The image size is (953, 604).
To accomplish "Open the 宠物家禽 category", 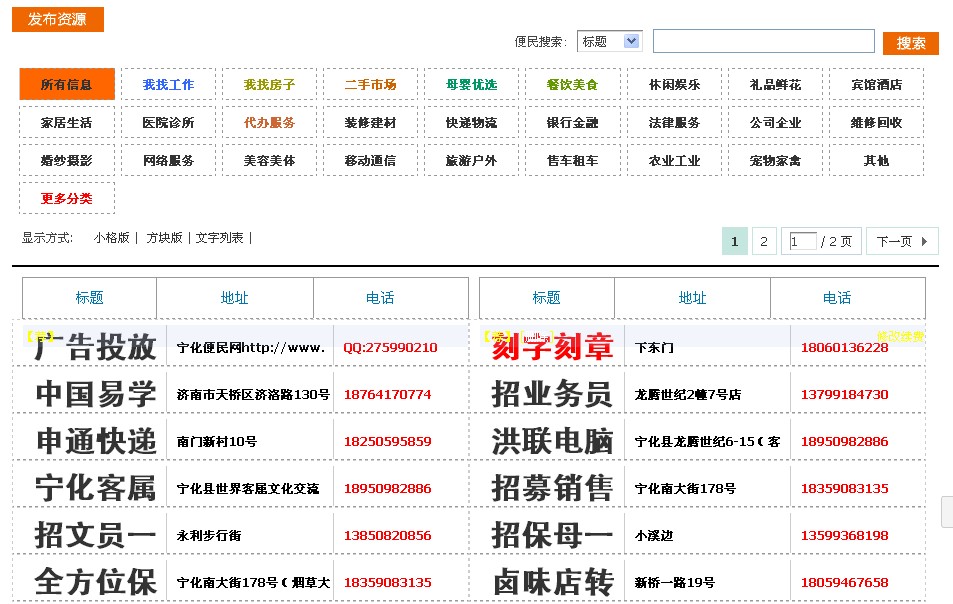I will point(775,160).
